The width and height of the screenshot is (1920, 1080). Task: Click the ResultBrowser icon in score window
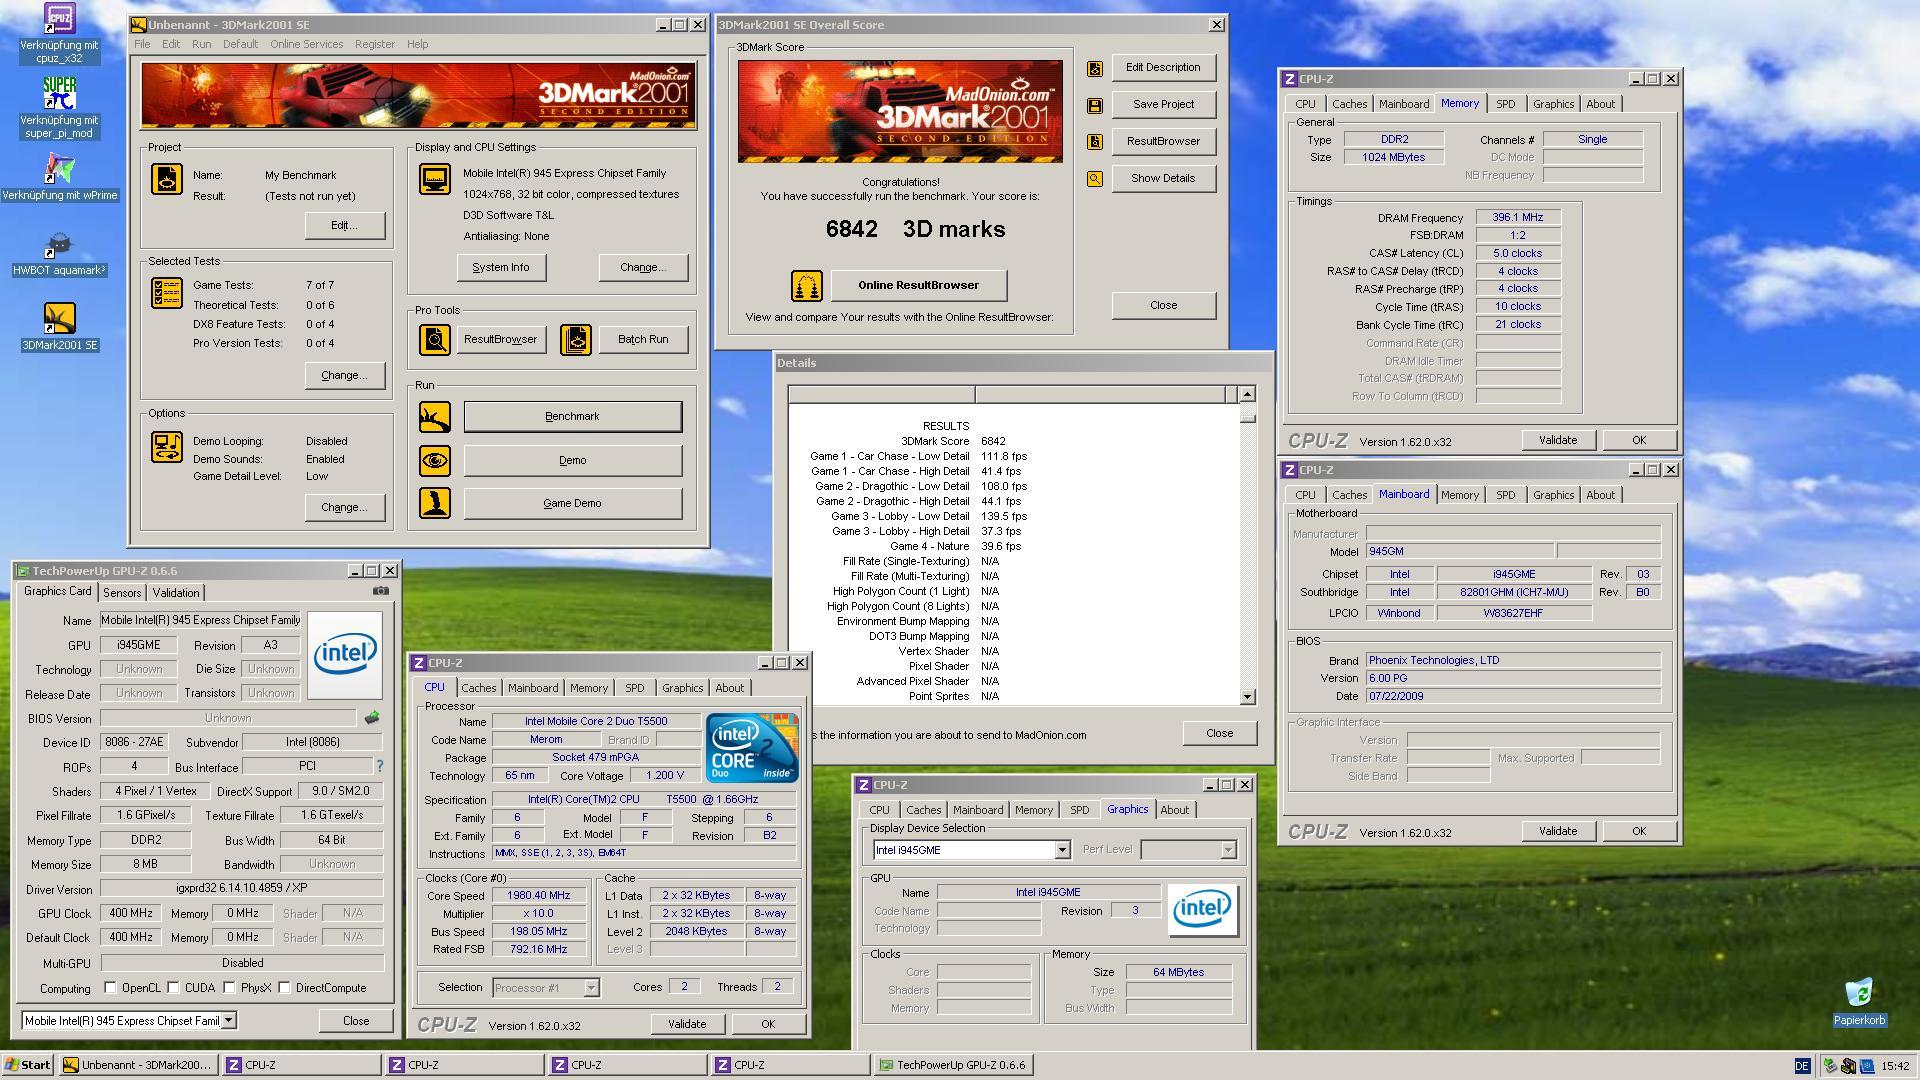coord(1095,142)
